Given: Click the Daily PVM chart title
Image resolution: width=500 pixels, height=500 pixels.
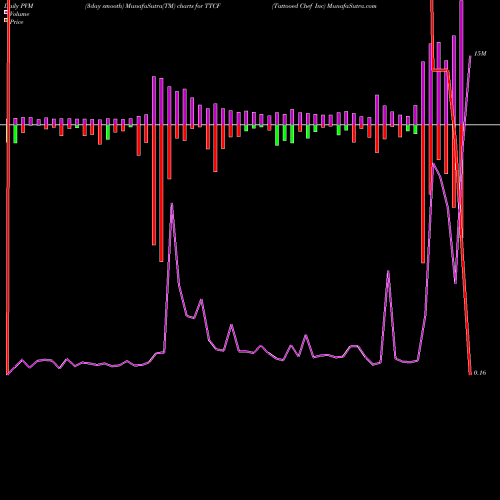Looking at the screenshot, I should 19,6.
